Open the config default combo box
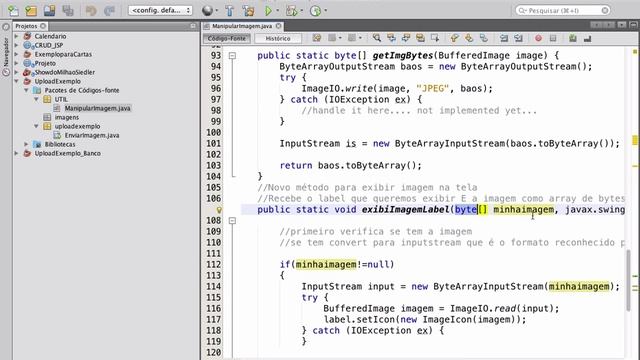 tap(160, 11)
